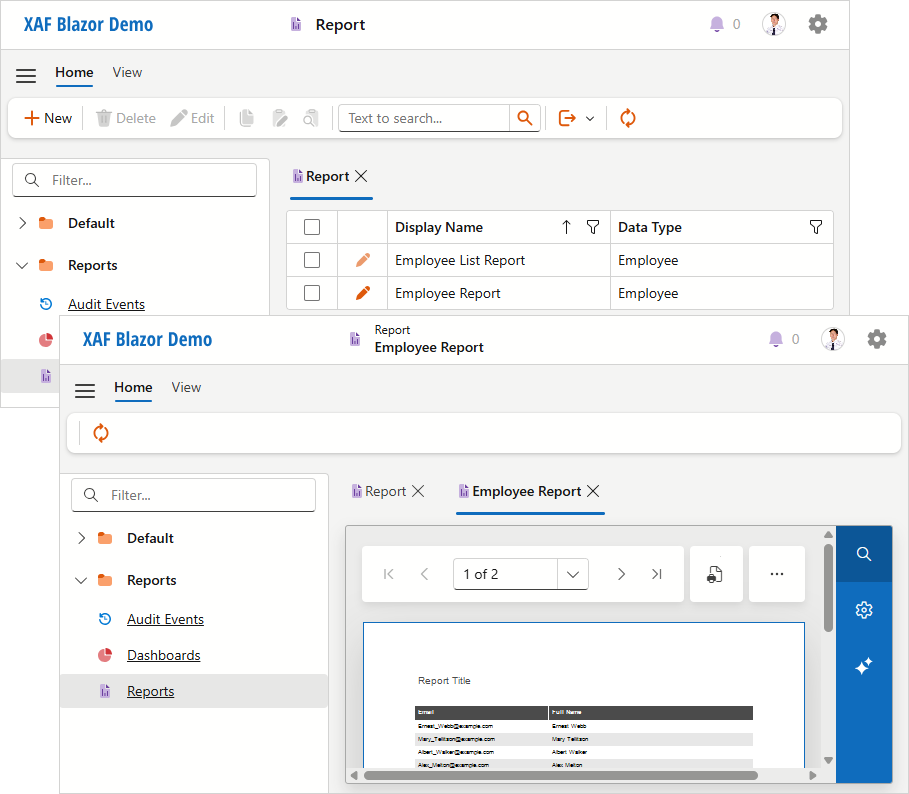Image resolution: width=909 pixels, height=794 pixels.
Task: Go to the next report page
Action: click(621, 574)
